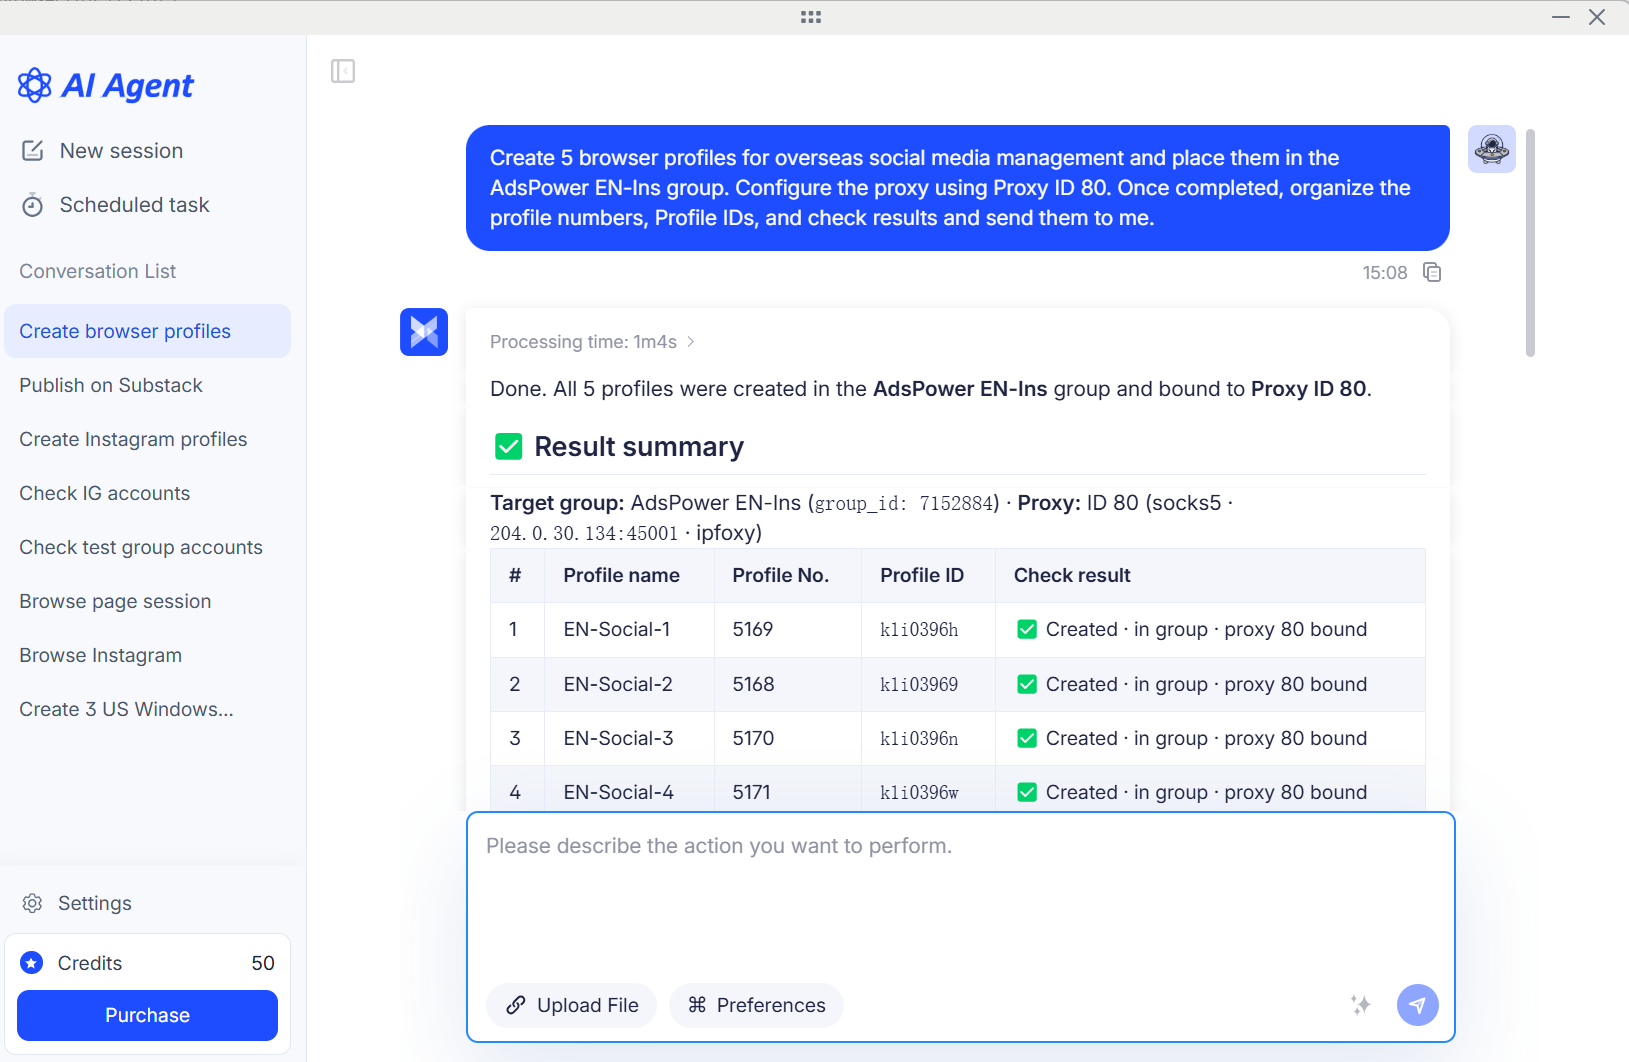Click the New session pencil icon
1629x1062 pixels.
(x=33, y=151)
